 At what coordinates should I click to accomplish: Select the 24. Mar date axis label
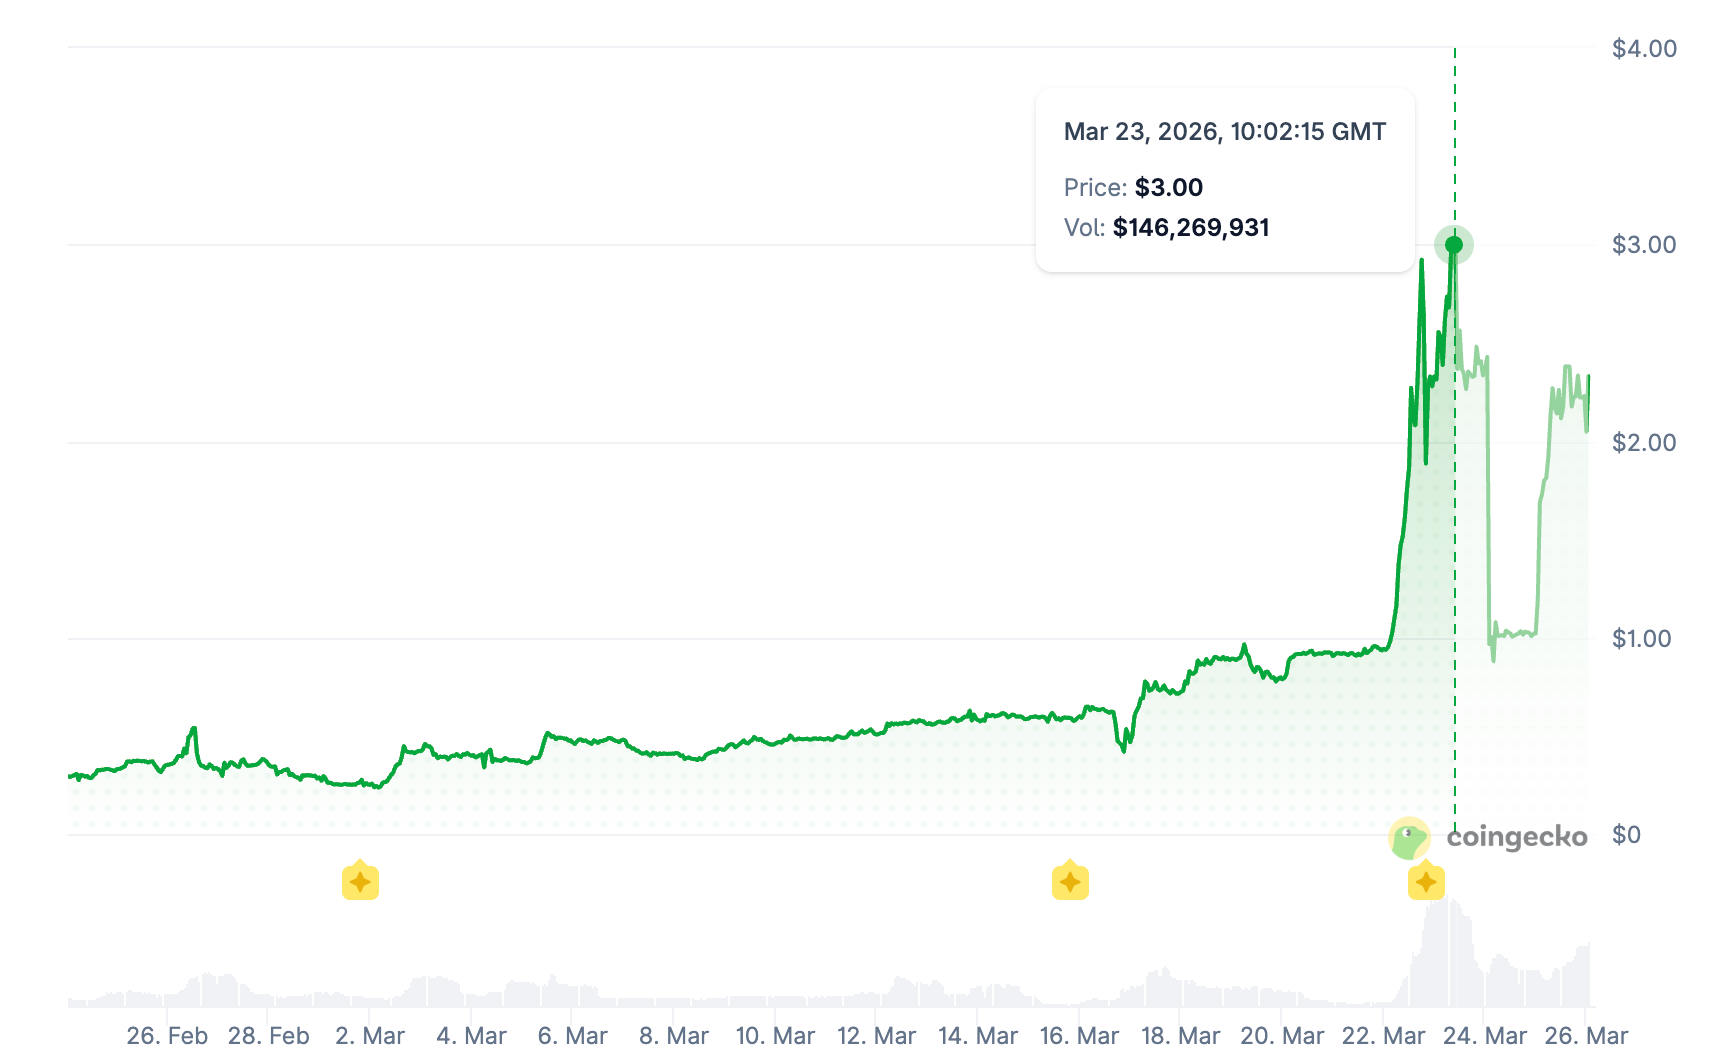[x=1485, y=1036]
